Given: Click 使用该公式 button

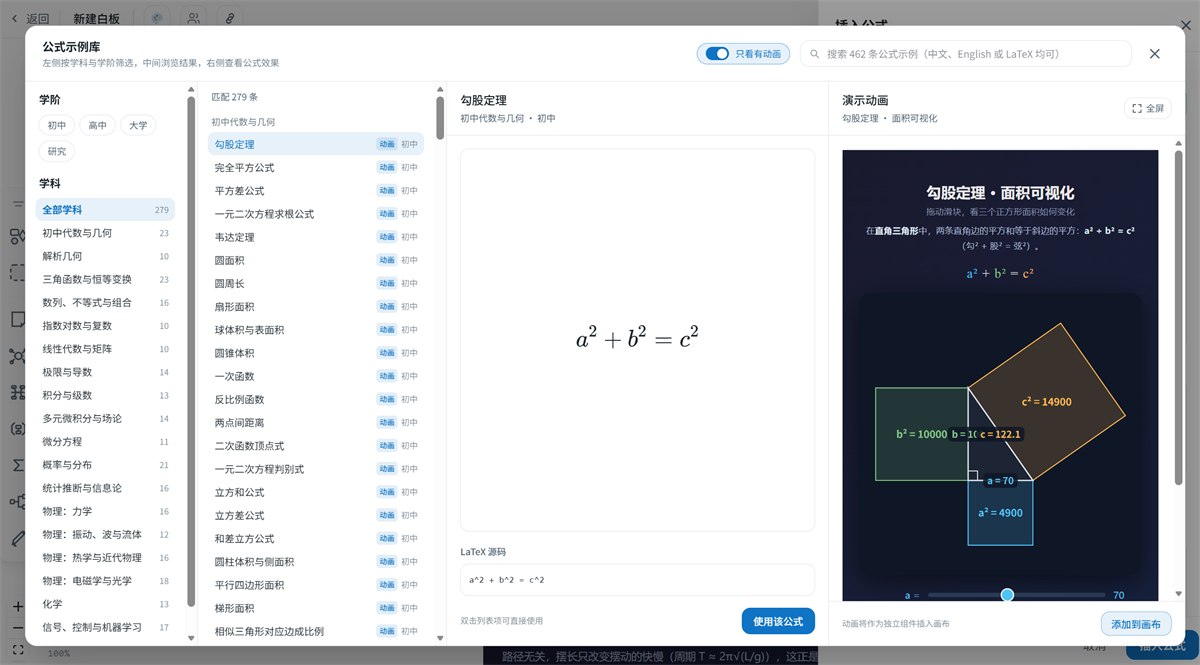Looking at the screenshot, I should (778, 621).
